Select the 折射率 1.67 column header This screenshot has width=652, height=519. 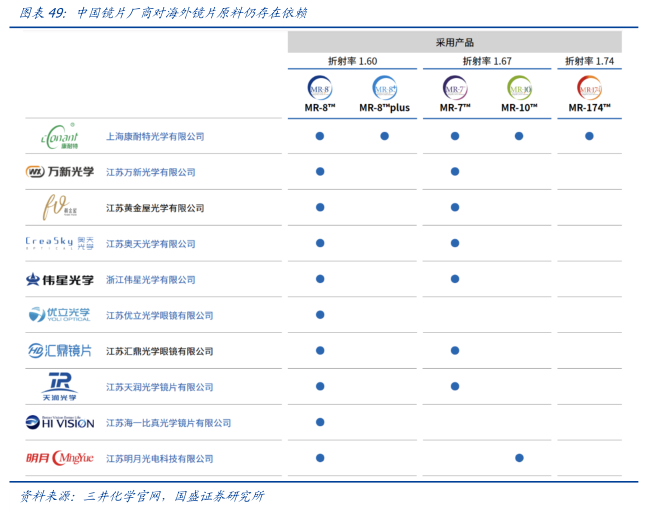(487, 62)
